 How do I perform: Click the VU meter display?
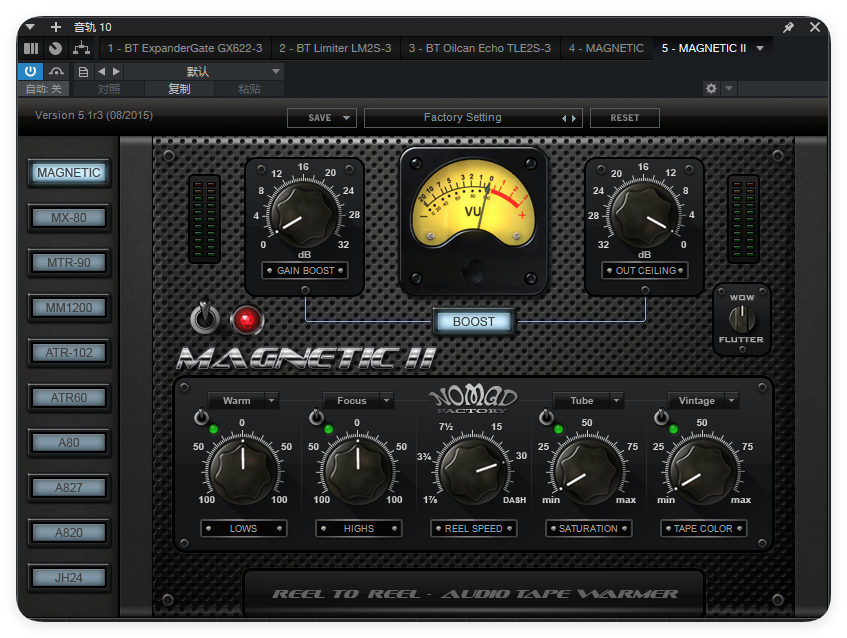point(473,203)
